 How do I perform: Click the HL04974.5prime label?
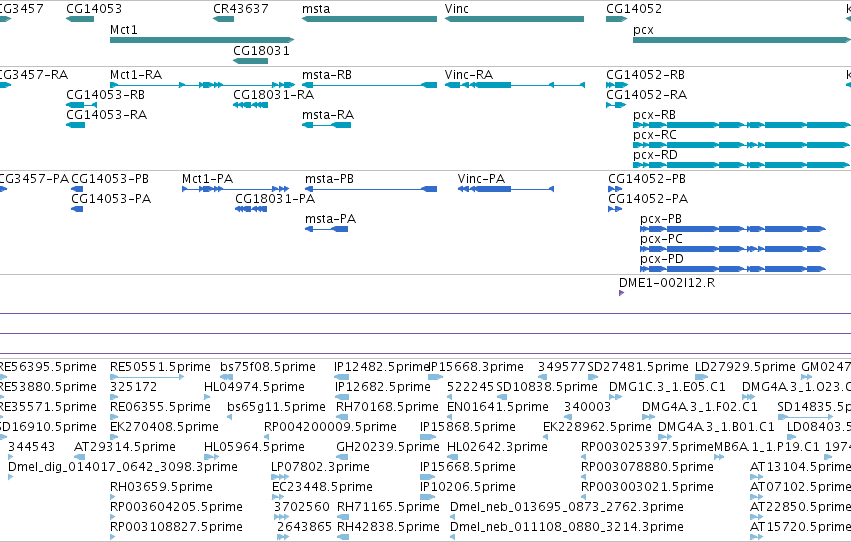pyautogui.click(x=254, y=386)
